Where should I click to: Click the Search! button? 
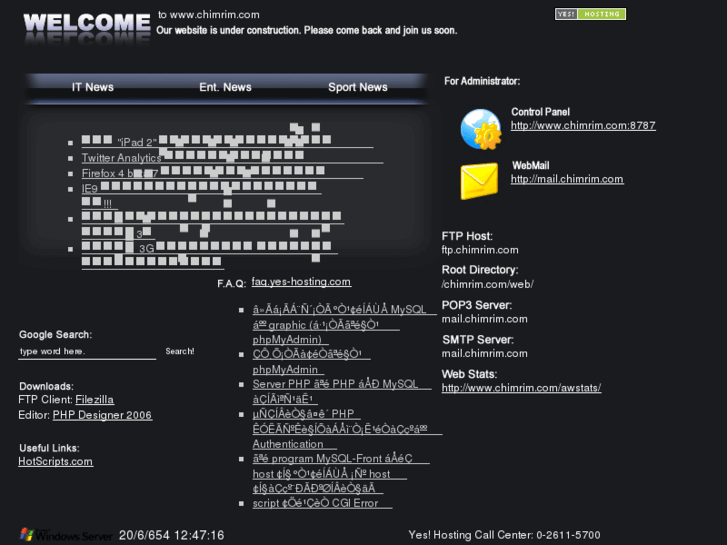tap(180, 352)
